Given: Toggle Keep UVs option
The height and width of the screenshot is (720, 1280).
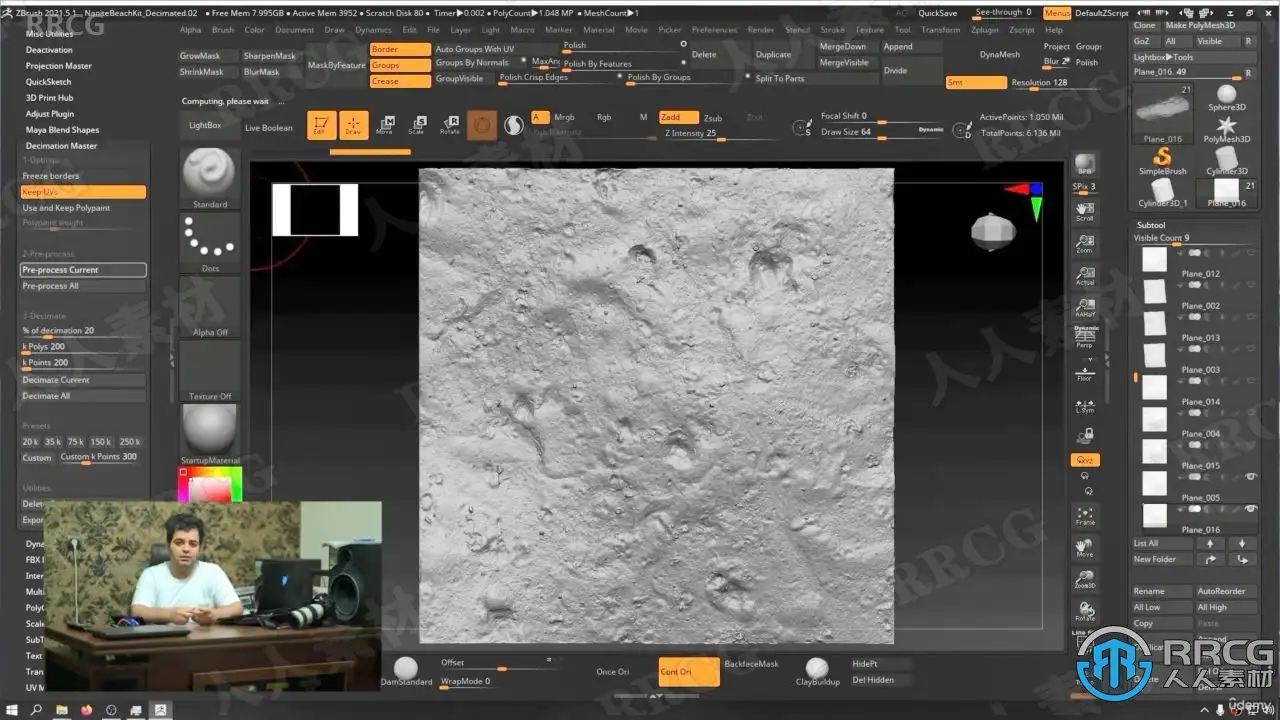Looking at the screenshot, I should tap(83, 192).
